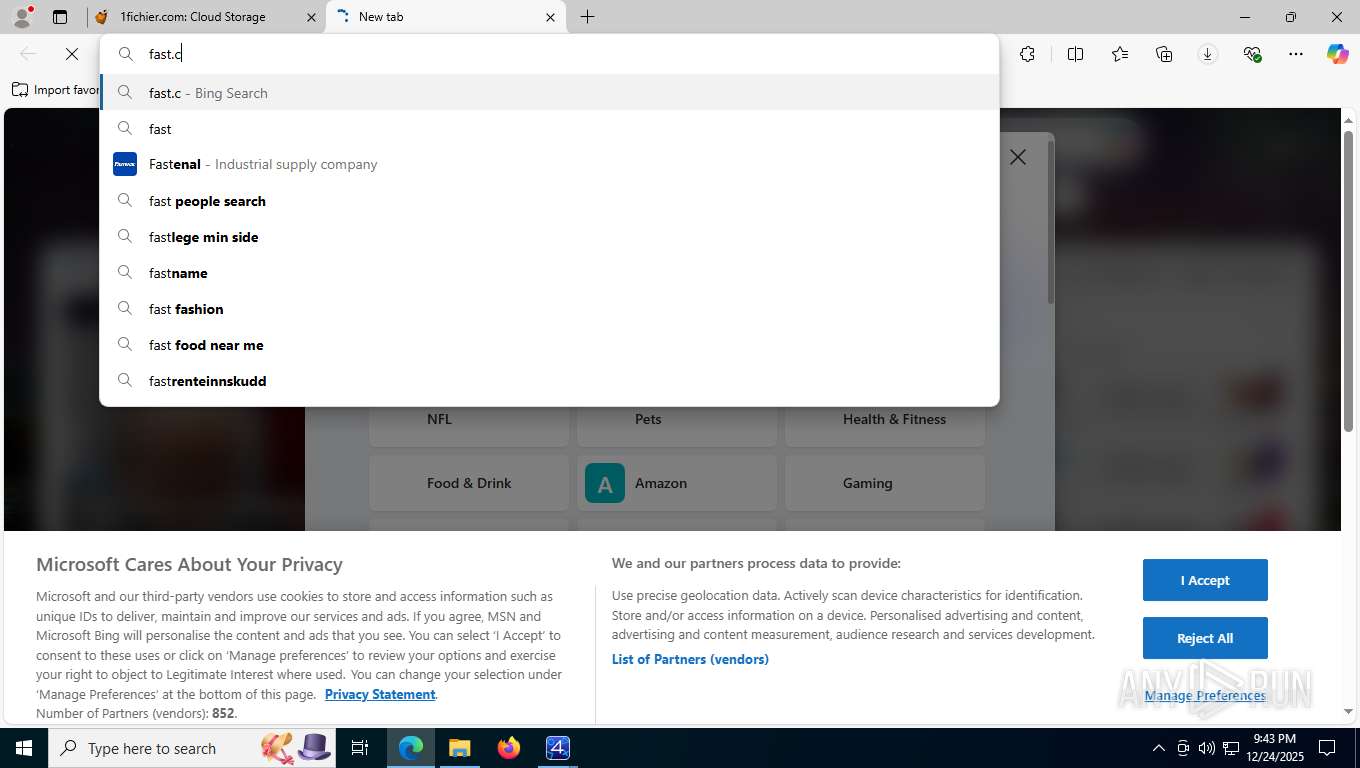The image size is (1360, 768).
Task: Select the 'fast fashion' suggestion
Action: click(x=550, y=309)
